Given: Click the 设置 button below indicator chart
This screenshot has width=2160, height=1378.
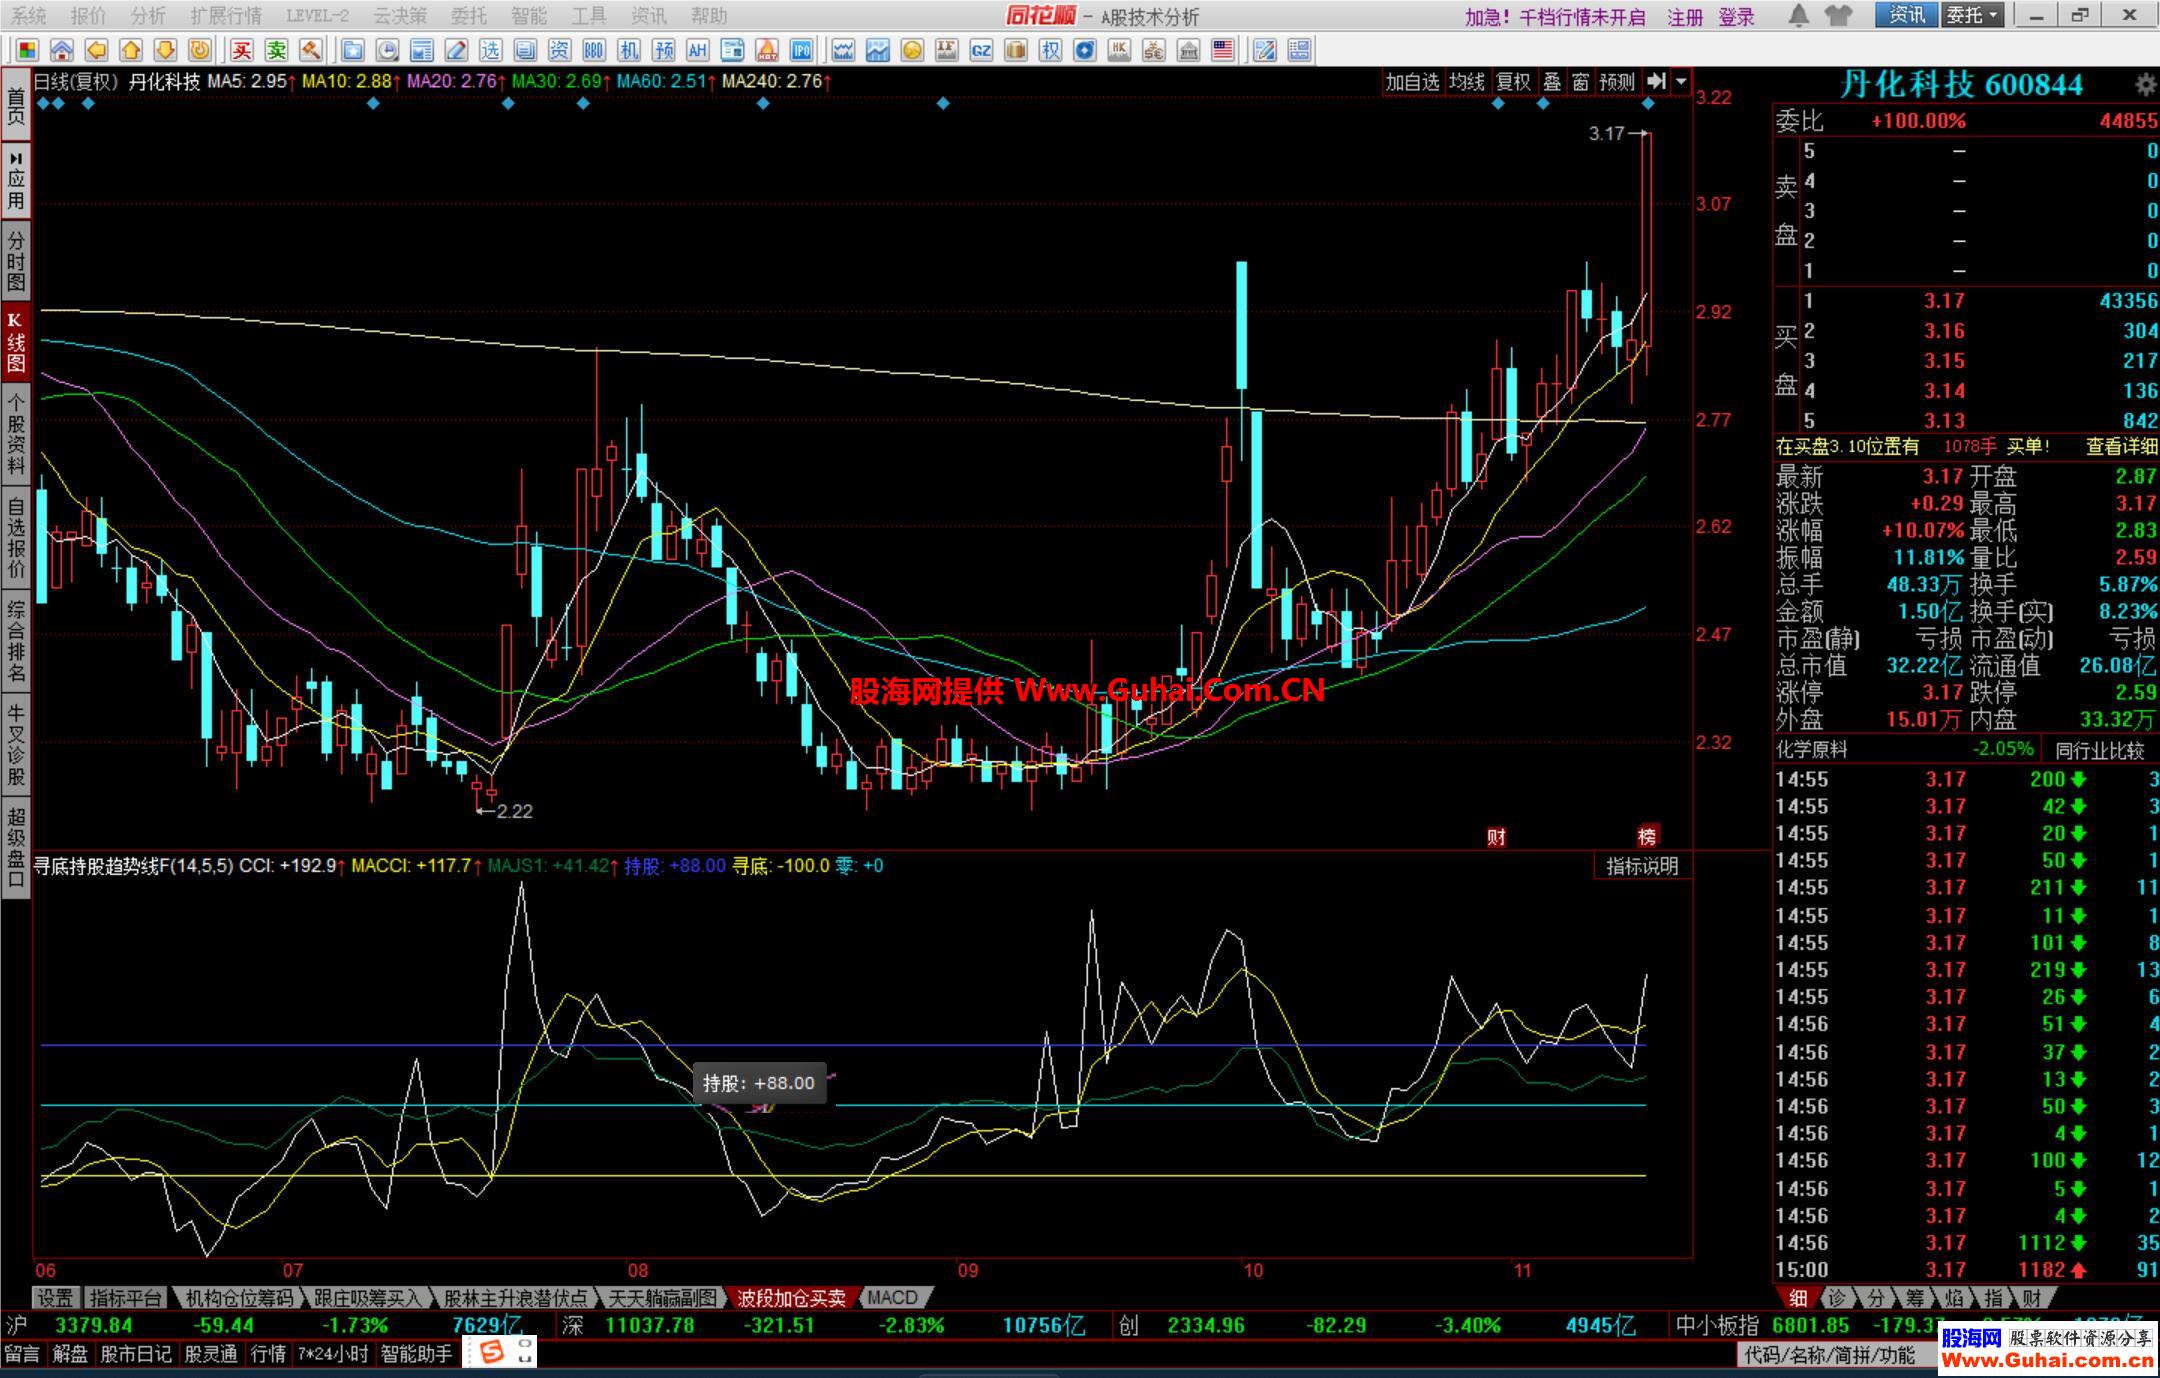Looking at the screenshot, I should tap(55, 1297).
